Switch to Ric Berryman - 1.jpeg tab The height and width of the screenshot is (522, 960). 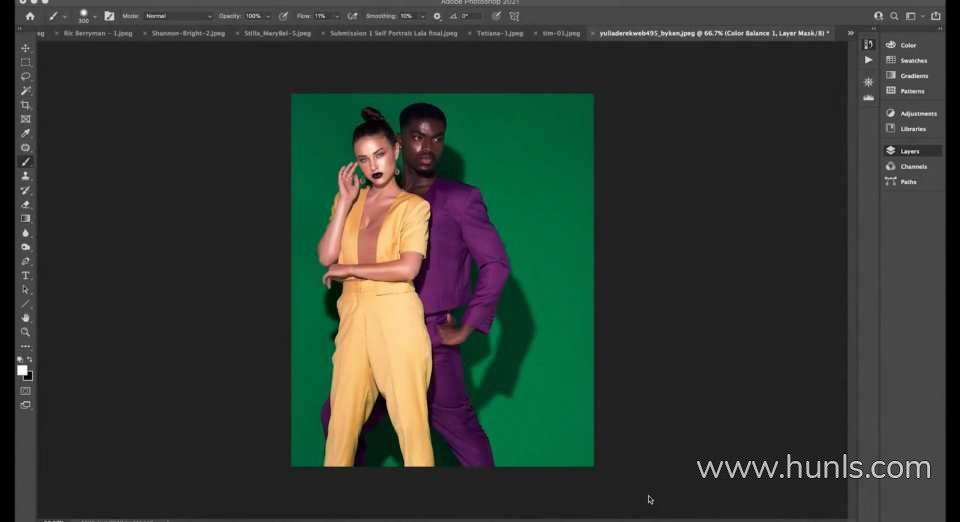[x=98, y=33]
